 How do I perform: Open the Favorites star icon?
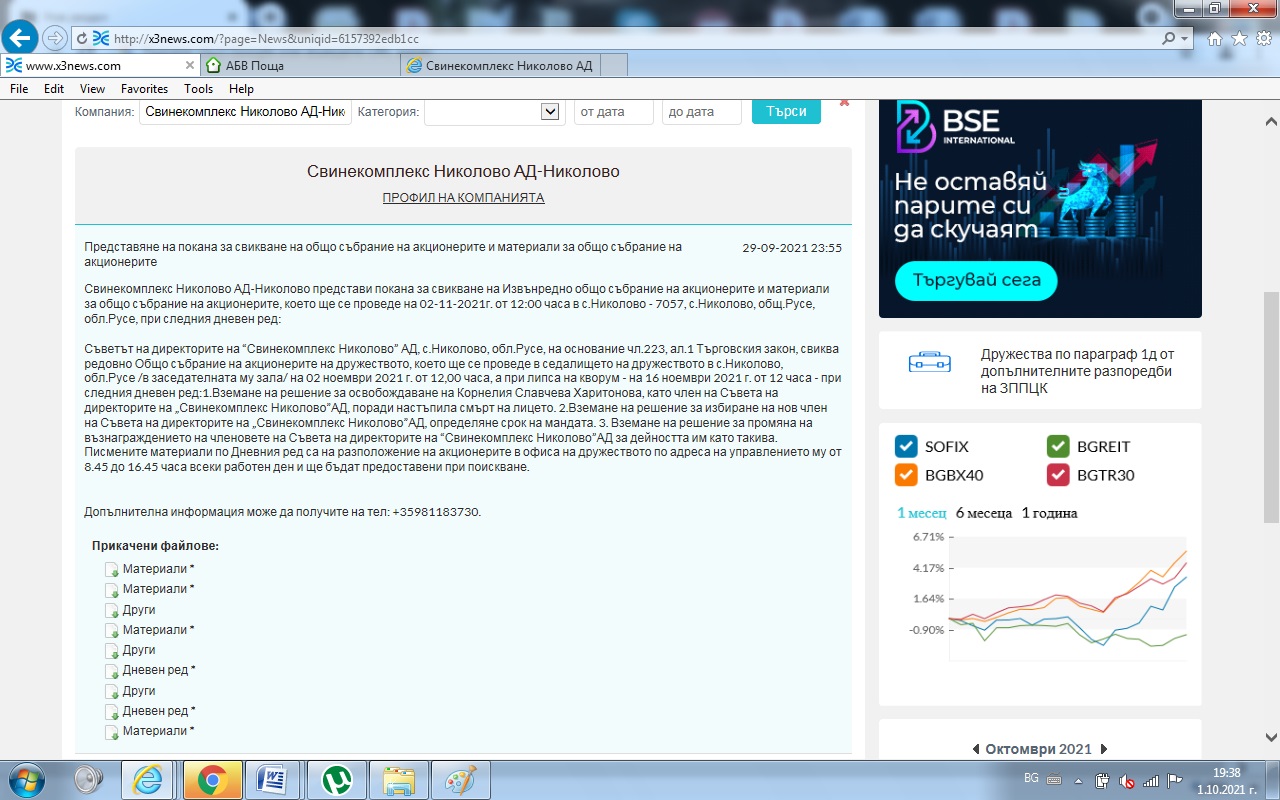click(x=1239, y=38)
